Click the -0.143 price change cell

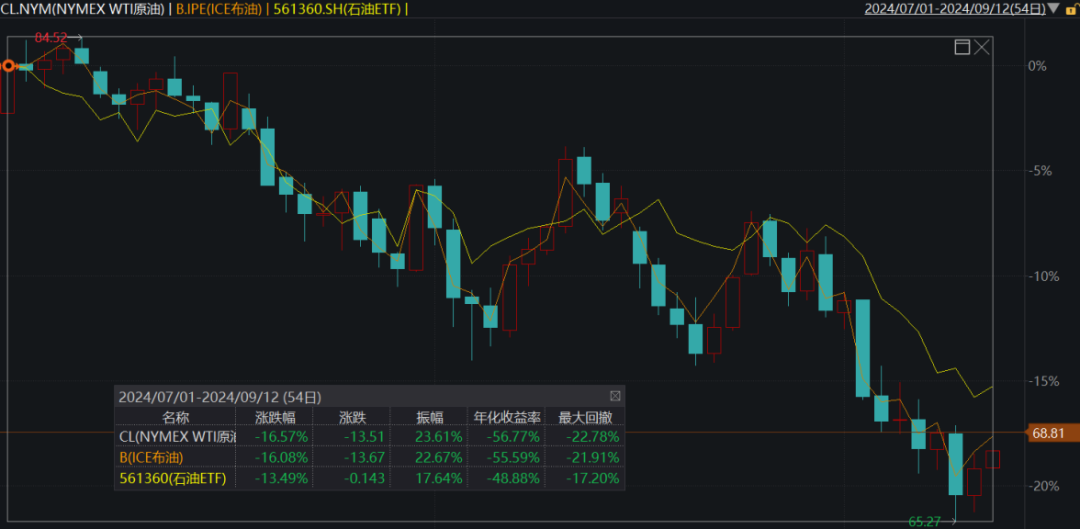tap(366, 478)
